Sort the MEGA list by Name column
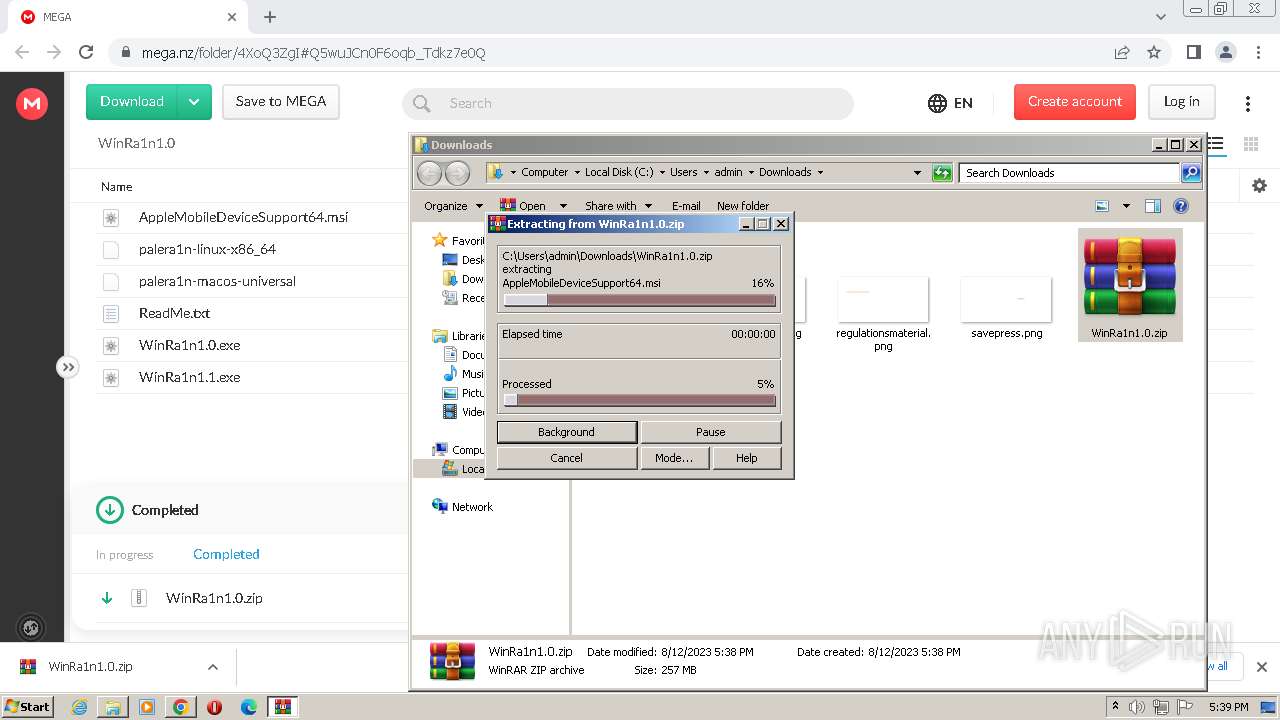The width and height of the screenshot is (1280, 720). (x=117, y=187)
